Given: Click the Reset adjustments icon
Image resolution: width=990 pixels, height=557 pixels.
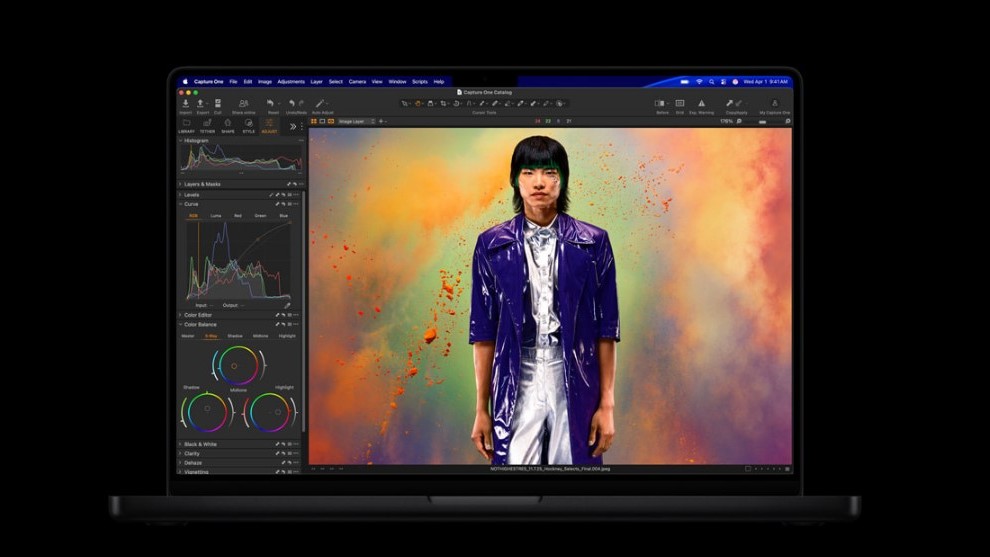Looking at the screenshot, I should tap(270, 103).
